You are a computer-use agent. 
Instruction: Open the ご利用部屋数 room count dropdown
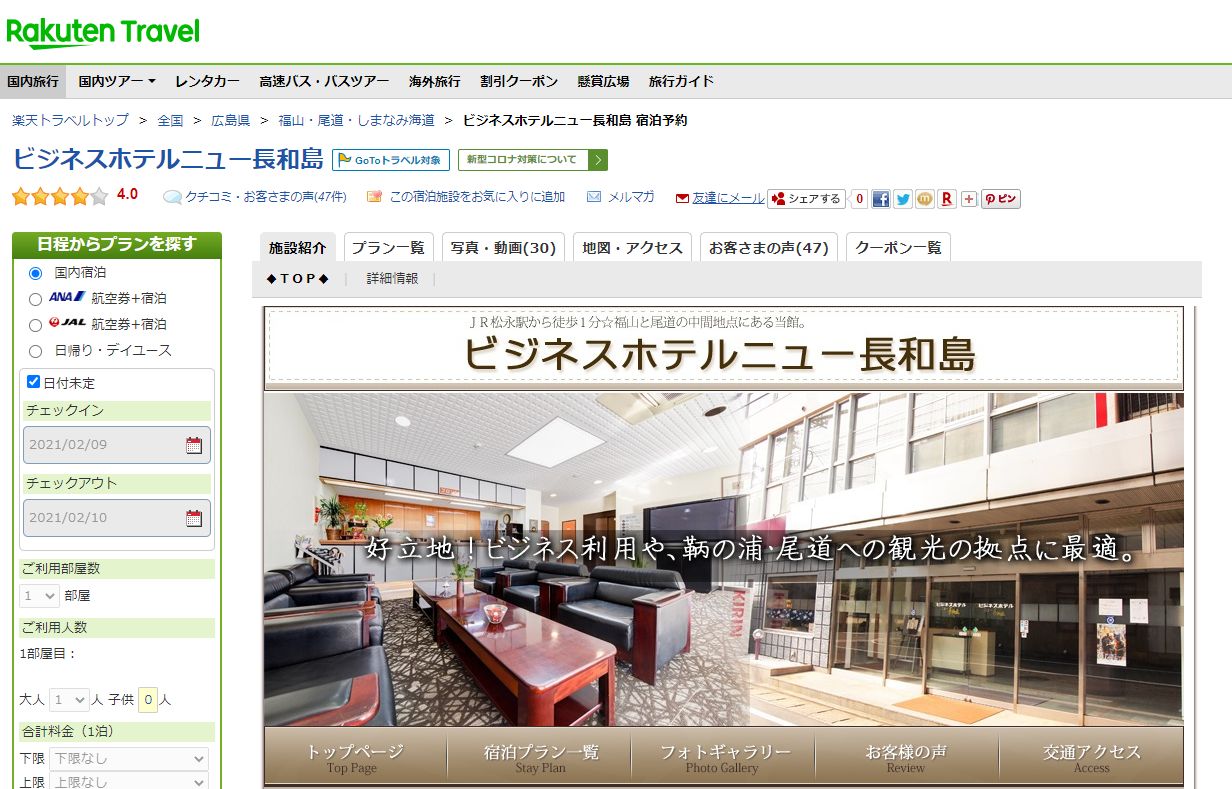coord(40,596)
